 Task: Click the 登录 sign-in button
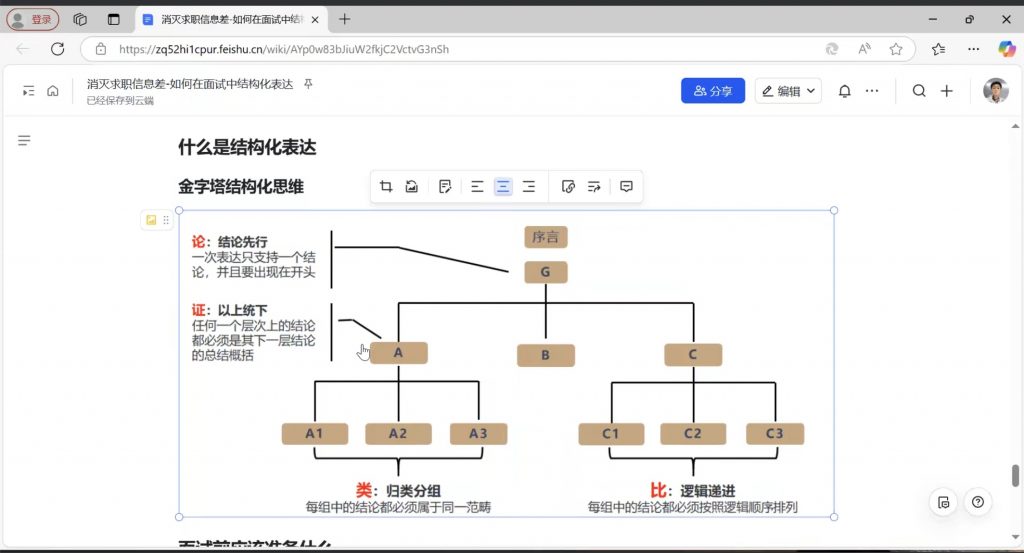[x=33, y=19]
